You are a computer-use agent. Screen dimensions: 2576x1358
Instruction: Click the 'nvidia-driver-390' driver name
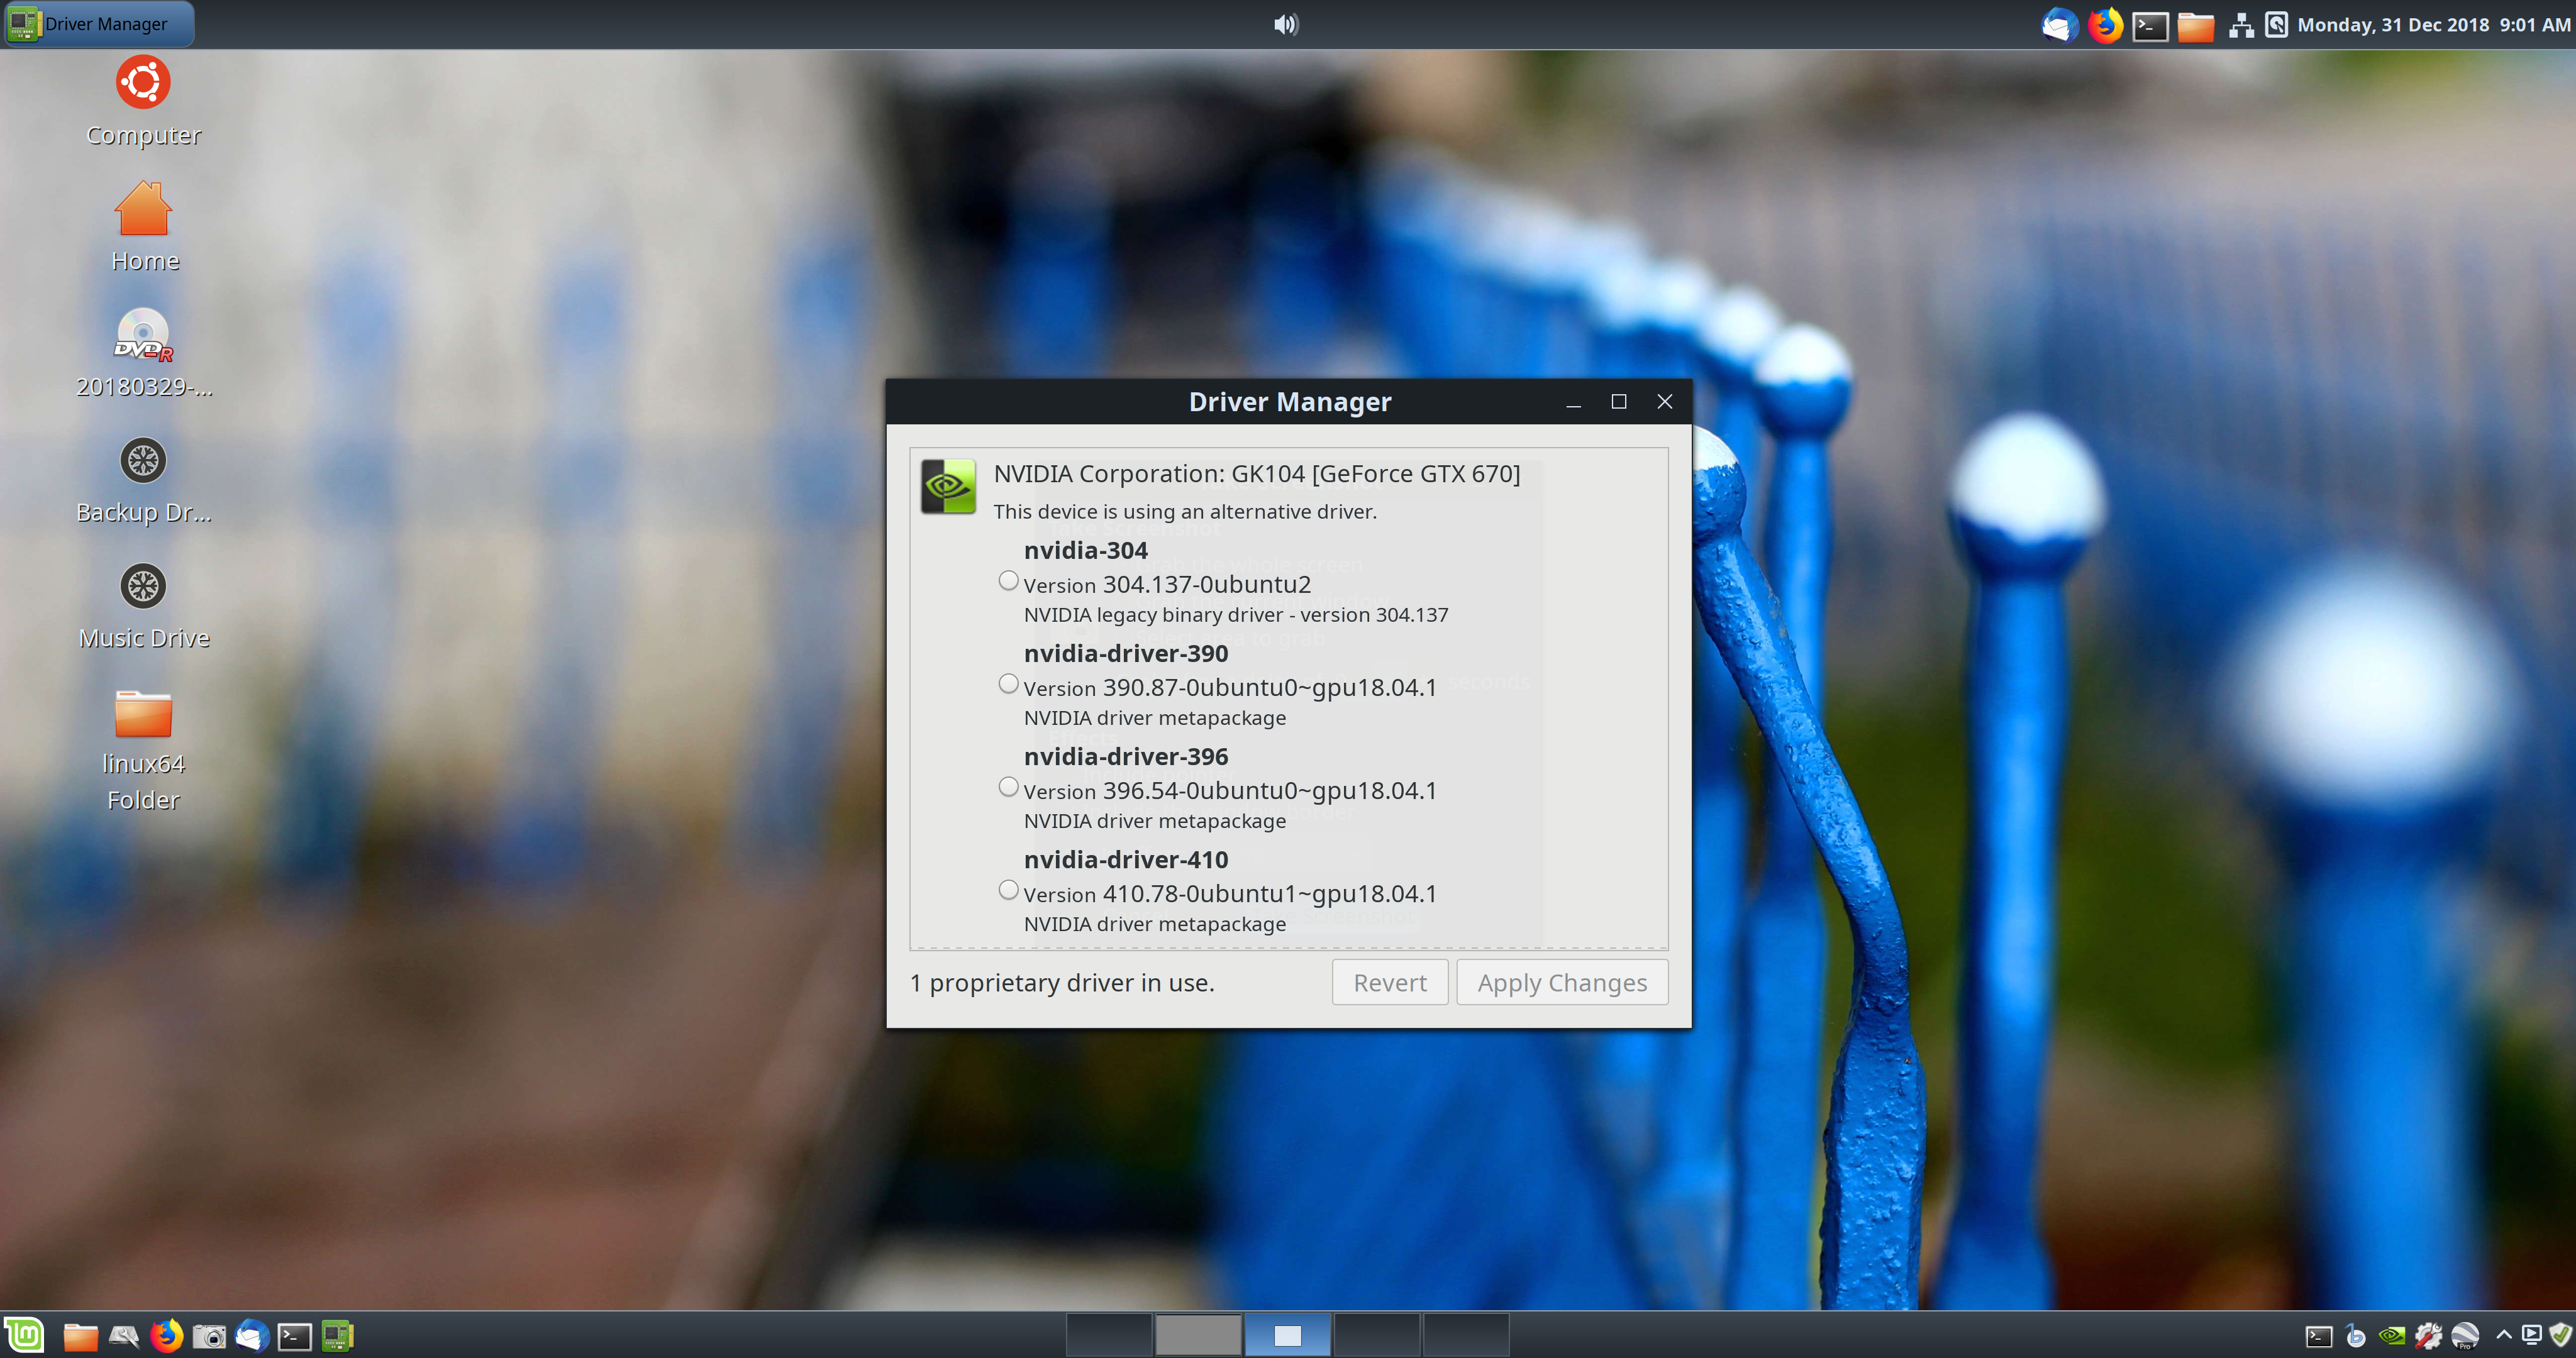pyautogui.click(x=1126, y=654)
